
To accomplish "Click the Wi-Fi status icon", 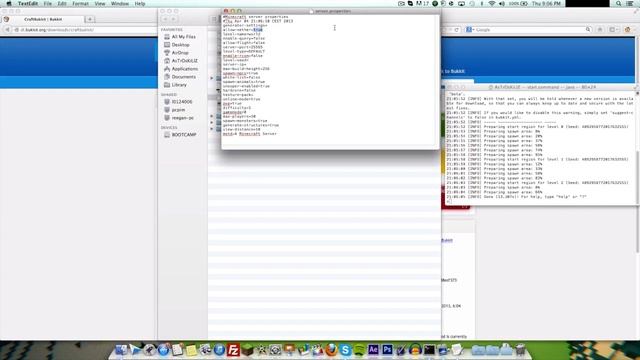I will pyautogui.click(x=492, y=4).
